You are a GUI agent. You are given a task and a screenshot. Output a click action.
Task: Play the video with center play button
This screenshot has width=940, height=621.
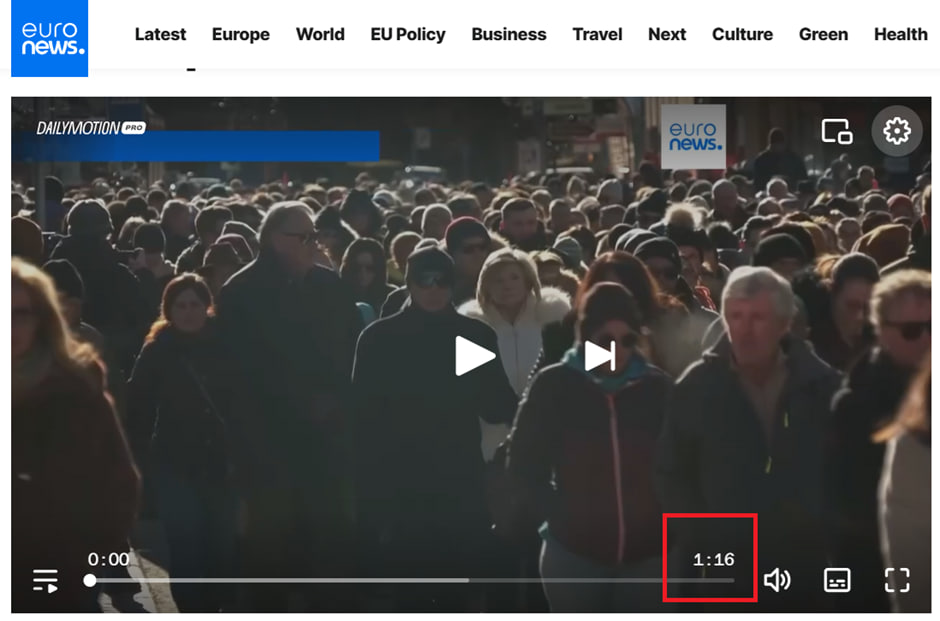coord(475,356)
